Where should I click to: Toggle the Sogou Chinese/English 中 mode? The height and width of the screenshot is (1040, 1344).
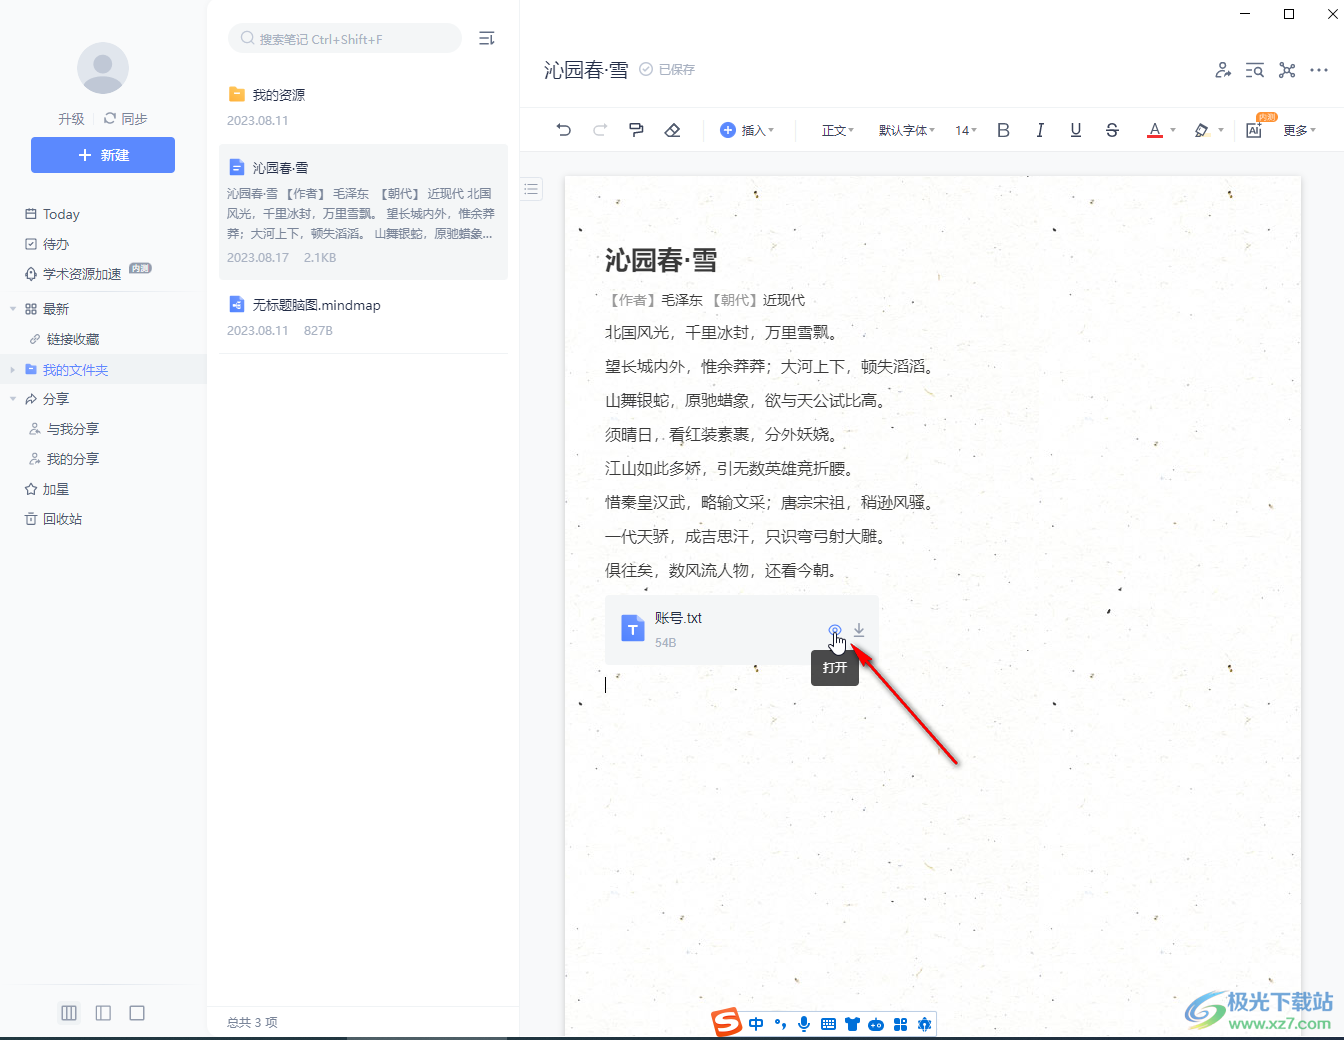pos(756,1024)
